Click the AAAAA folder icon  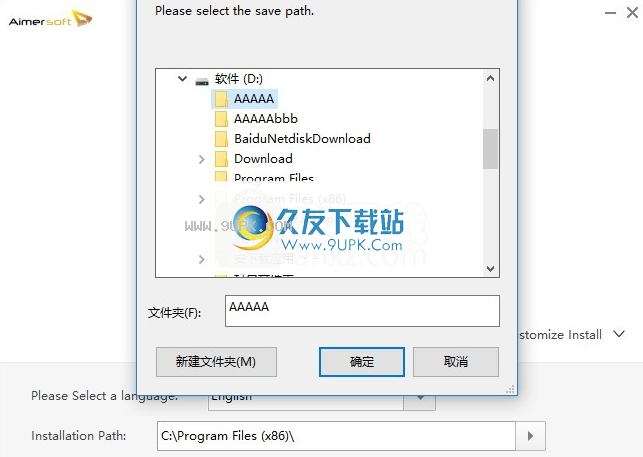point(221,99)
